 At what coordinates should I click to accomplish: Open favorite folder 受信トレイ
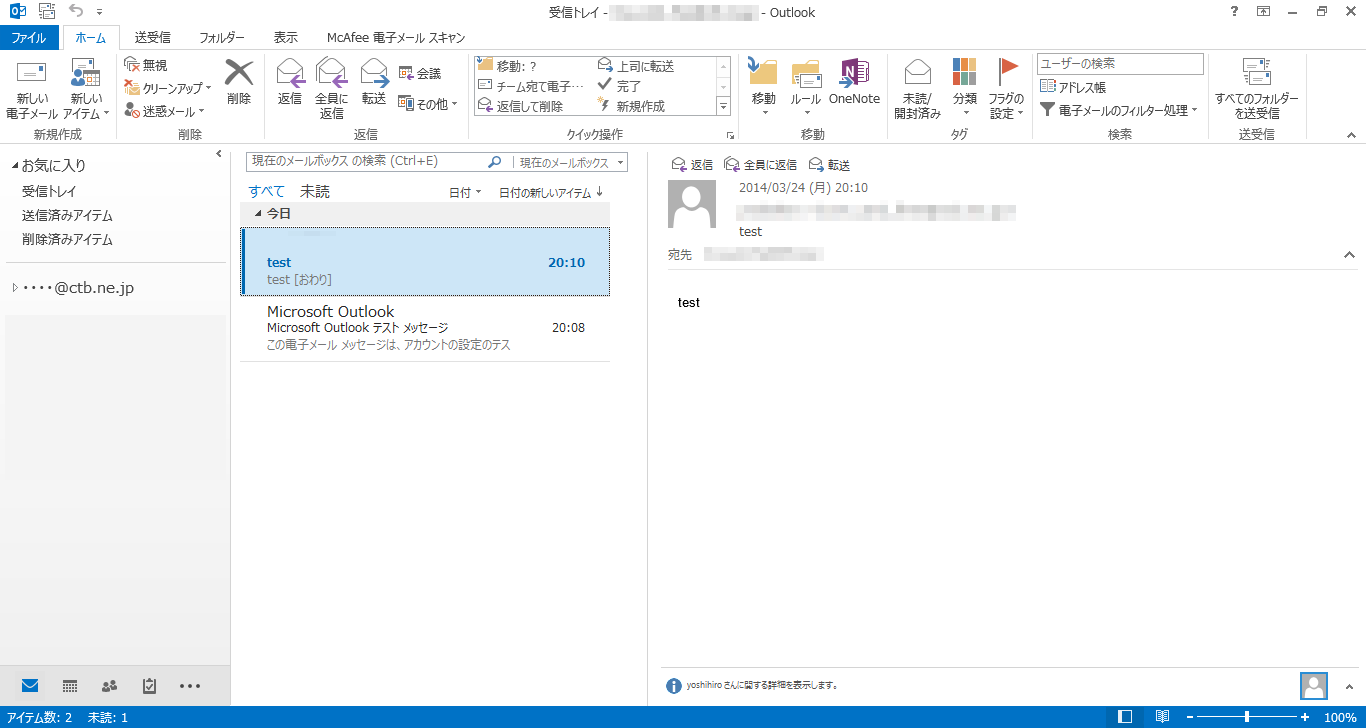click(50, 191)
